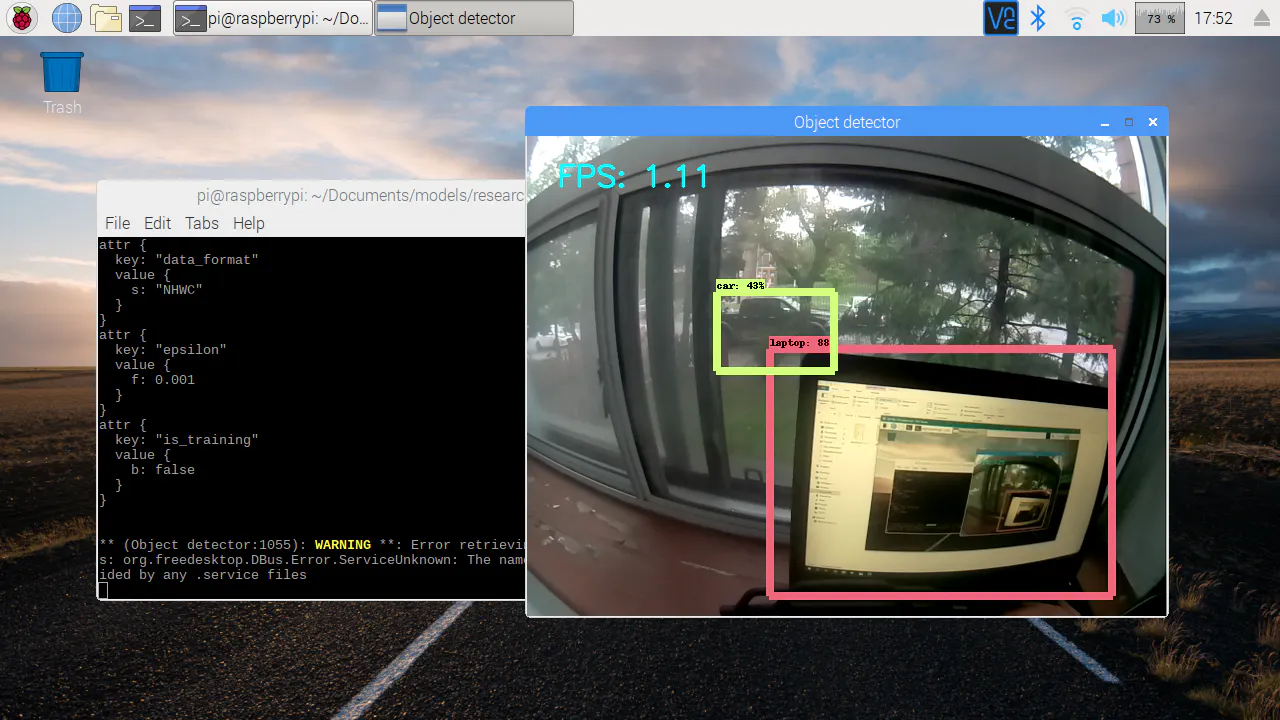Click the 's: "NHWC"' terminal line
Viewport: 1280px width, 720px height.
point(167,290)
